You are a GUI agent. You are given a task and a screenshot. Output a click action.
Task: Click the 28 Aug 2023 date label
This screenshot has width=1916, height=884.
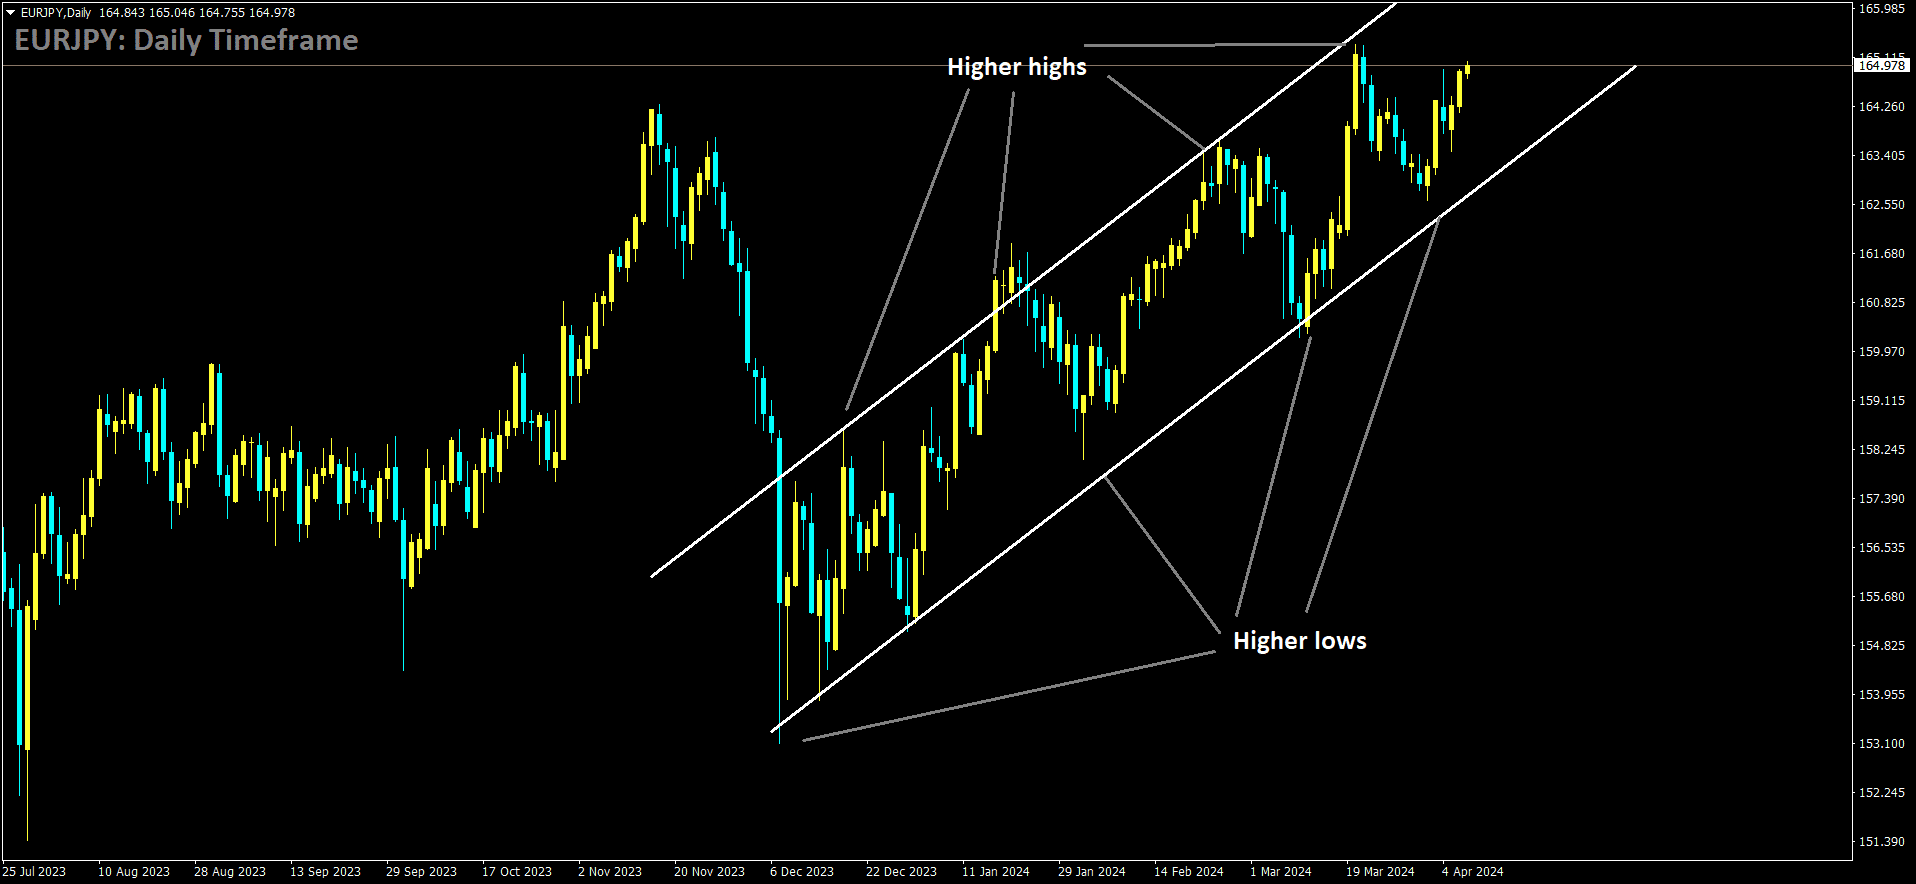(230, 872)
